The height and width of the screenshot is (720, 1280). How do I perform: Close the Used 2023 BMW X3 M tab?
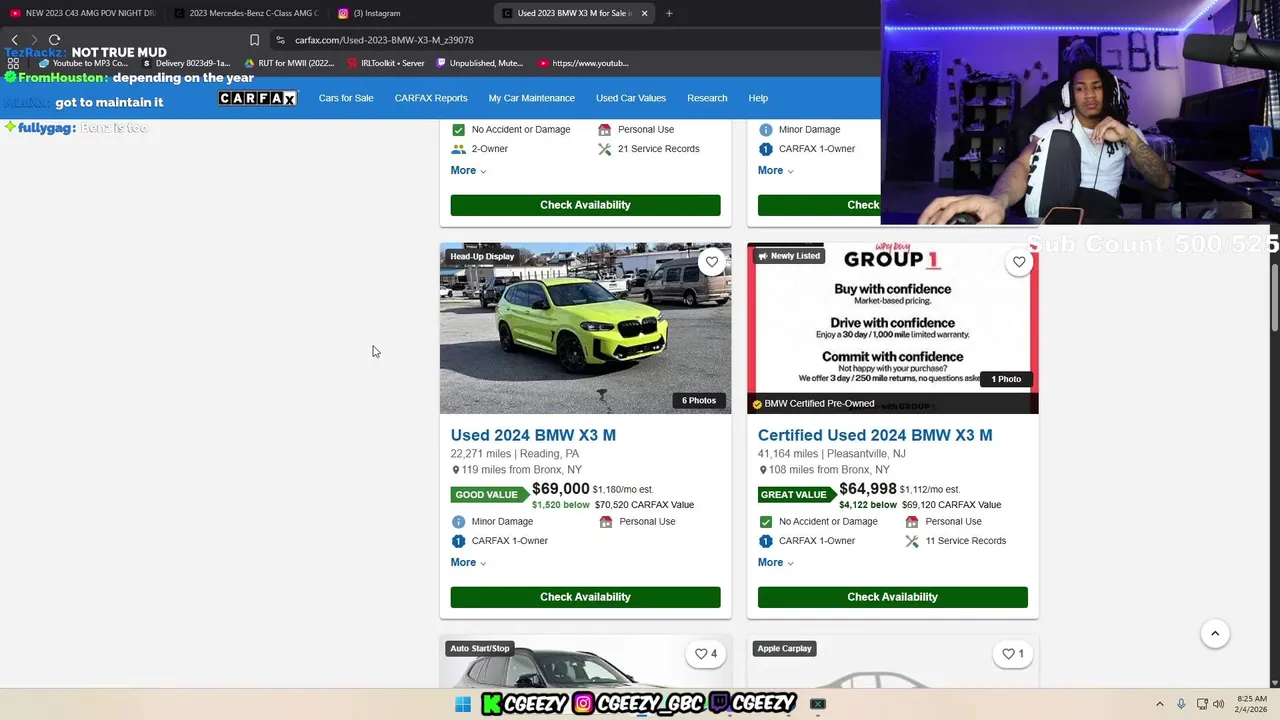pos(644,13)
